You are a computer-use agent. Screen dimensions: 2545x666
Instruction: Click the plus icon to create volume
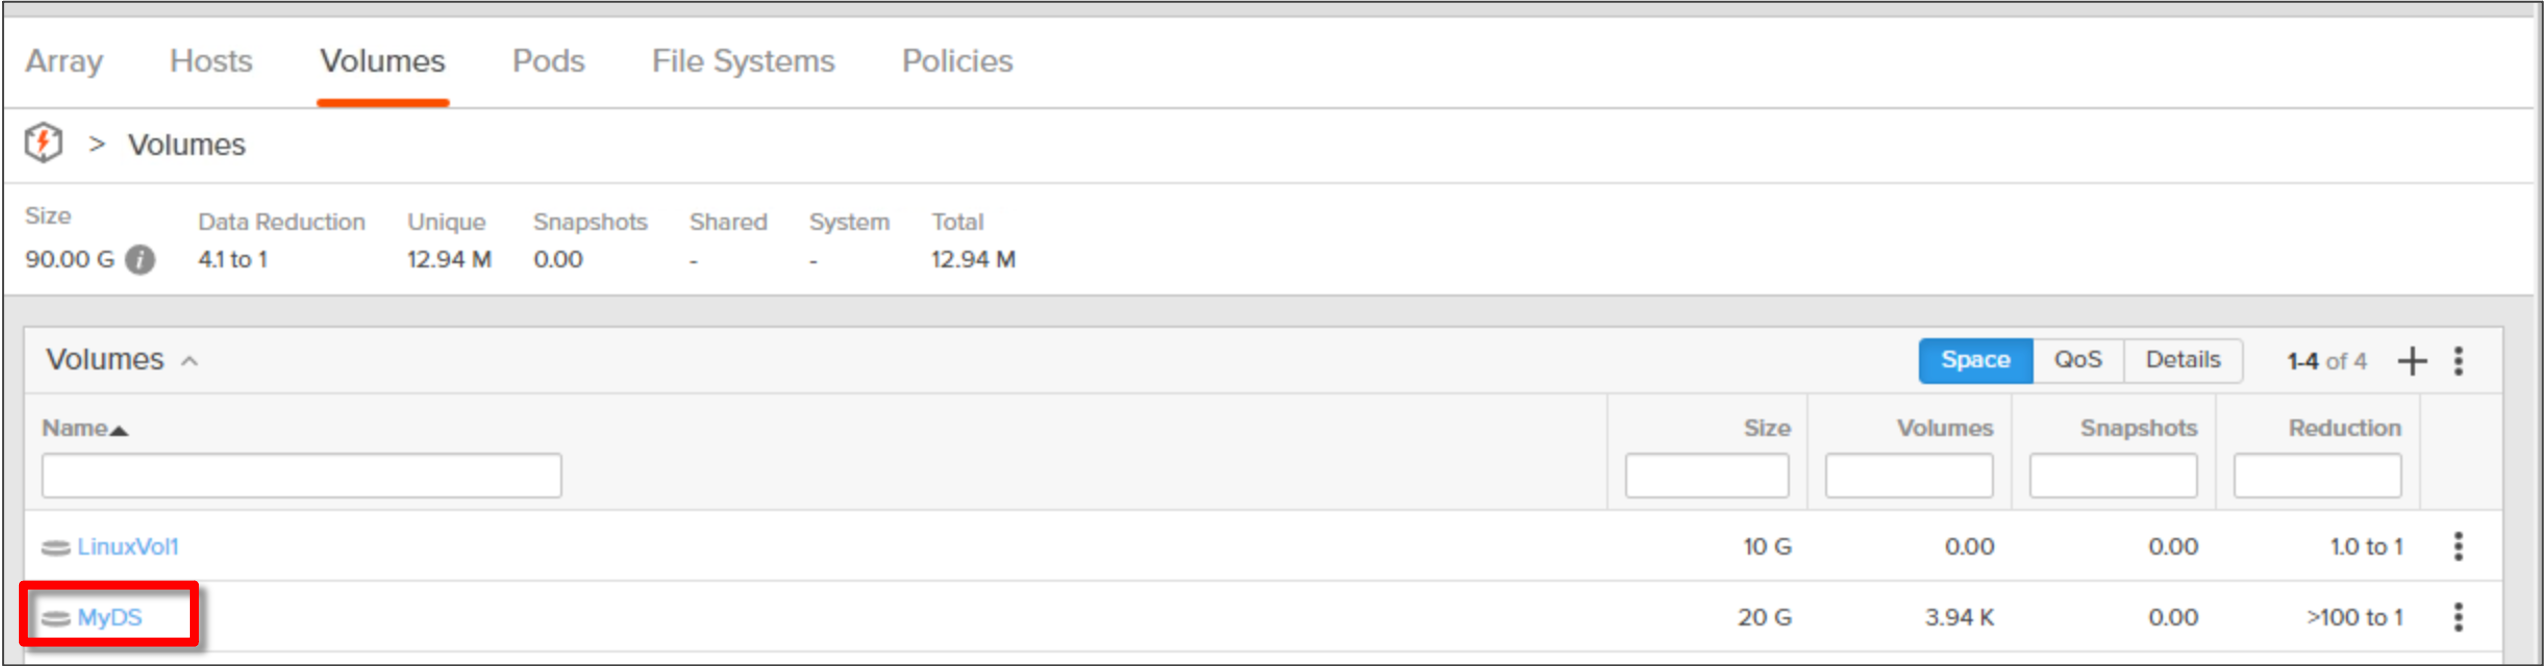[2412, 360]
